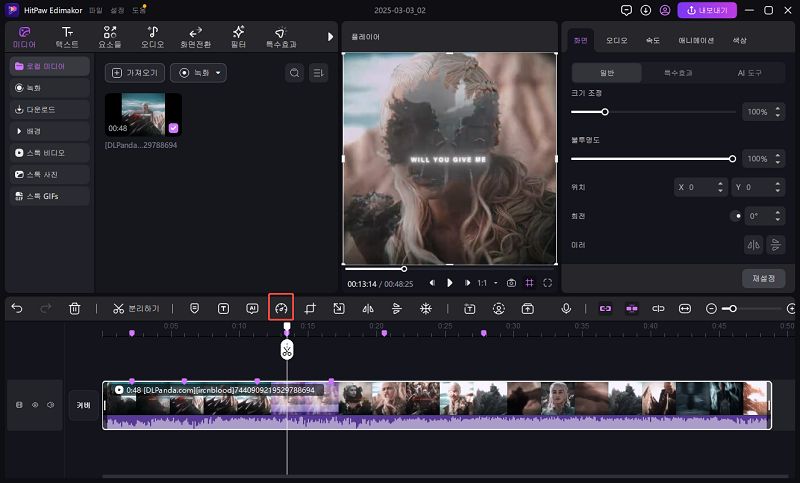Click the speed adjustment icon in timeline toolbar
Viewport: 800px width, 483px height.
tap(281, 309)
